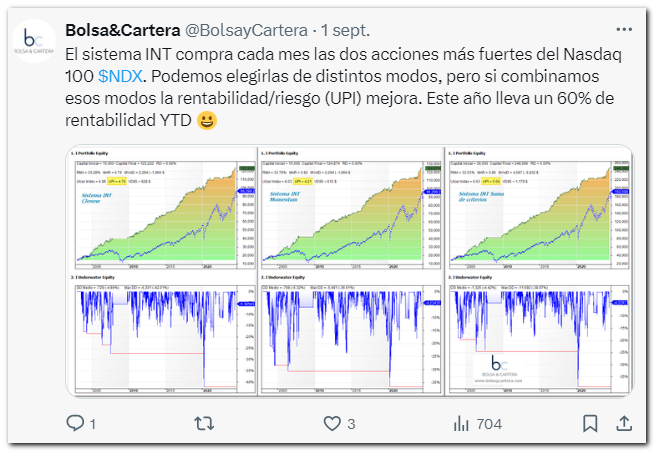This screenshot has width=654, height=451.
Task: Follow the $NDX cashtag link
Action: click(121, 76)
